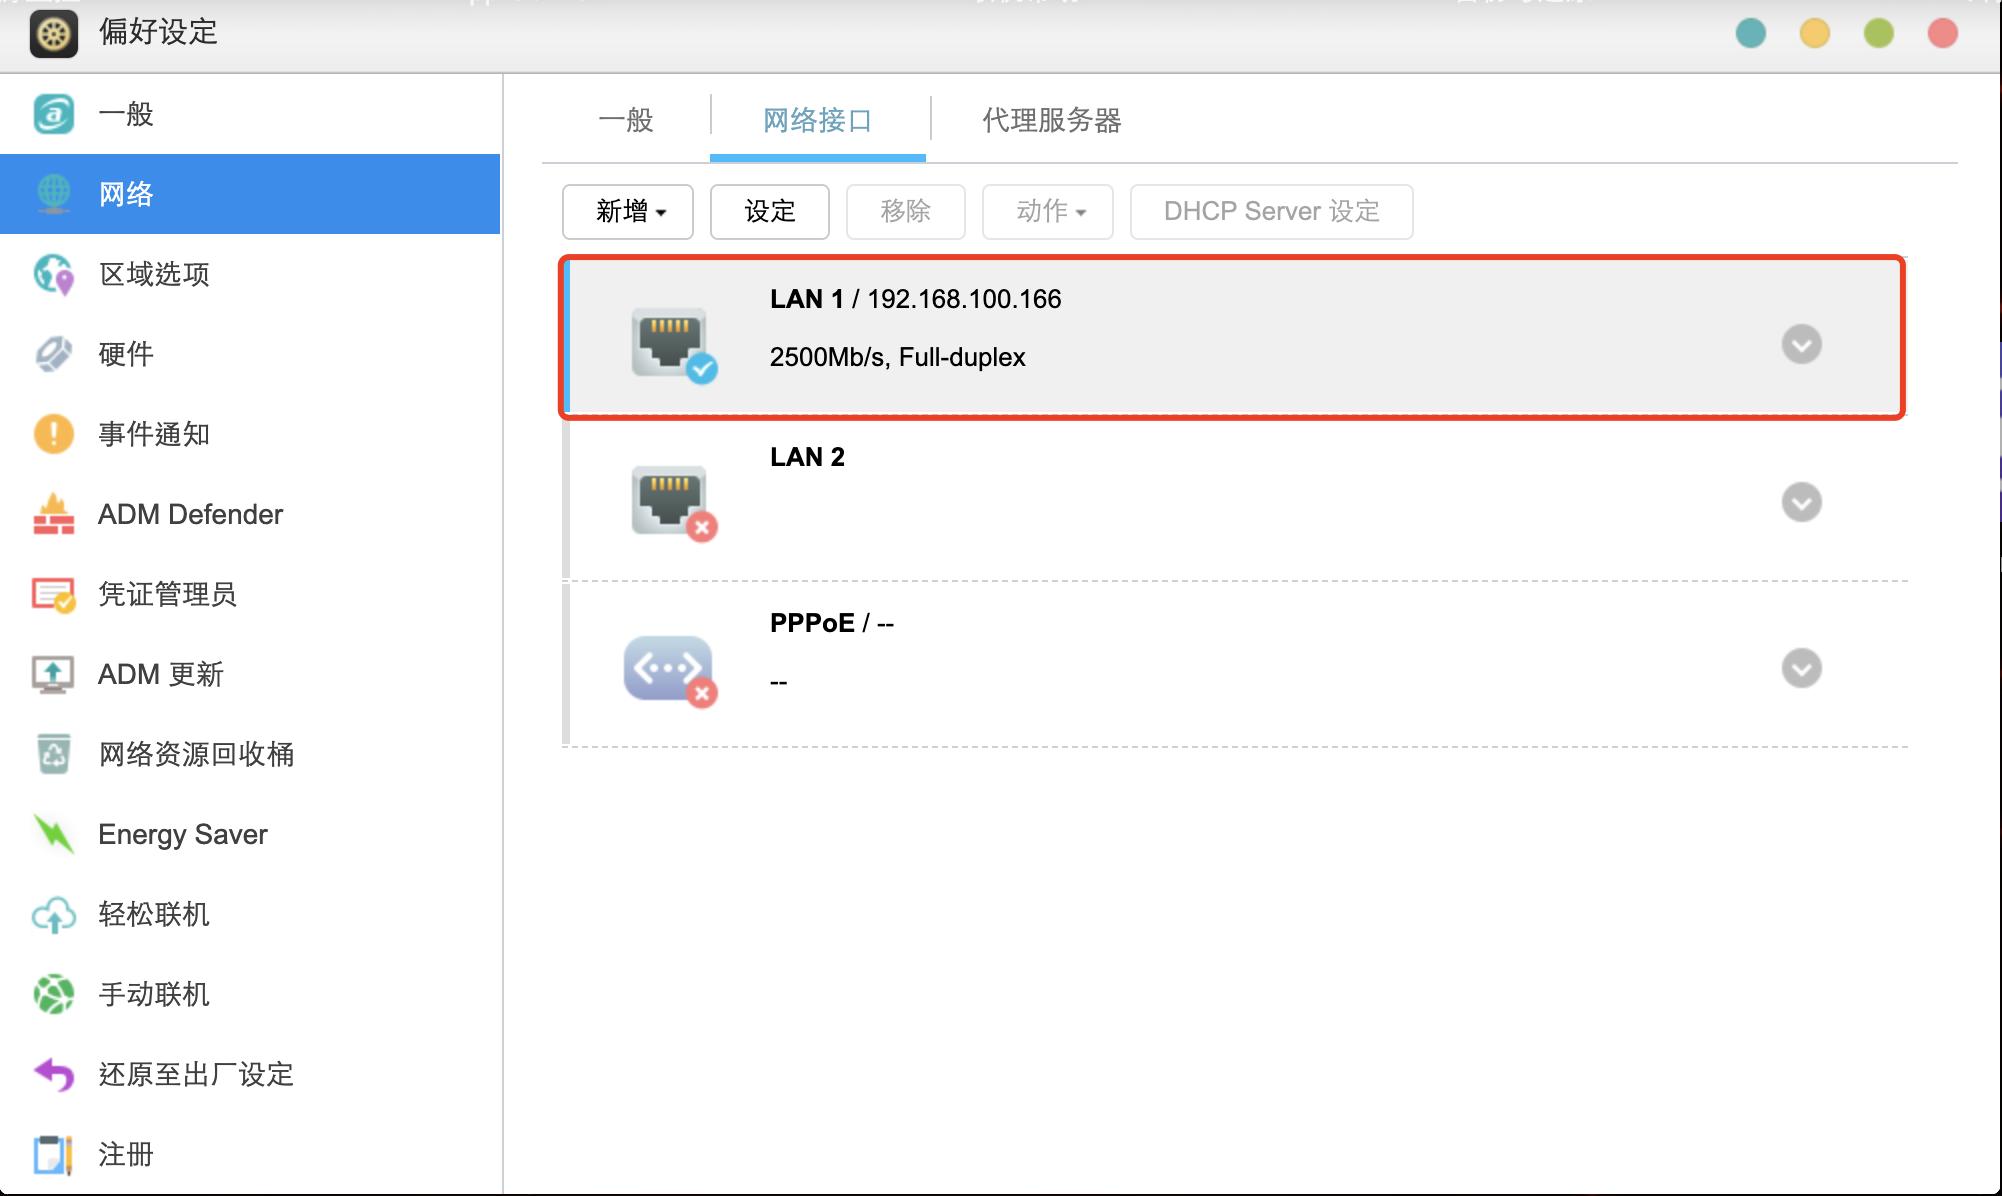This screenshot has height=1196, width=2002.
Task: Click the 事件通知 alert icon
Action: pyautogui.click(x=53, y=434)
